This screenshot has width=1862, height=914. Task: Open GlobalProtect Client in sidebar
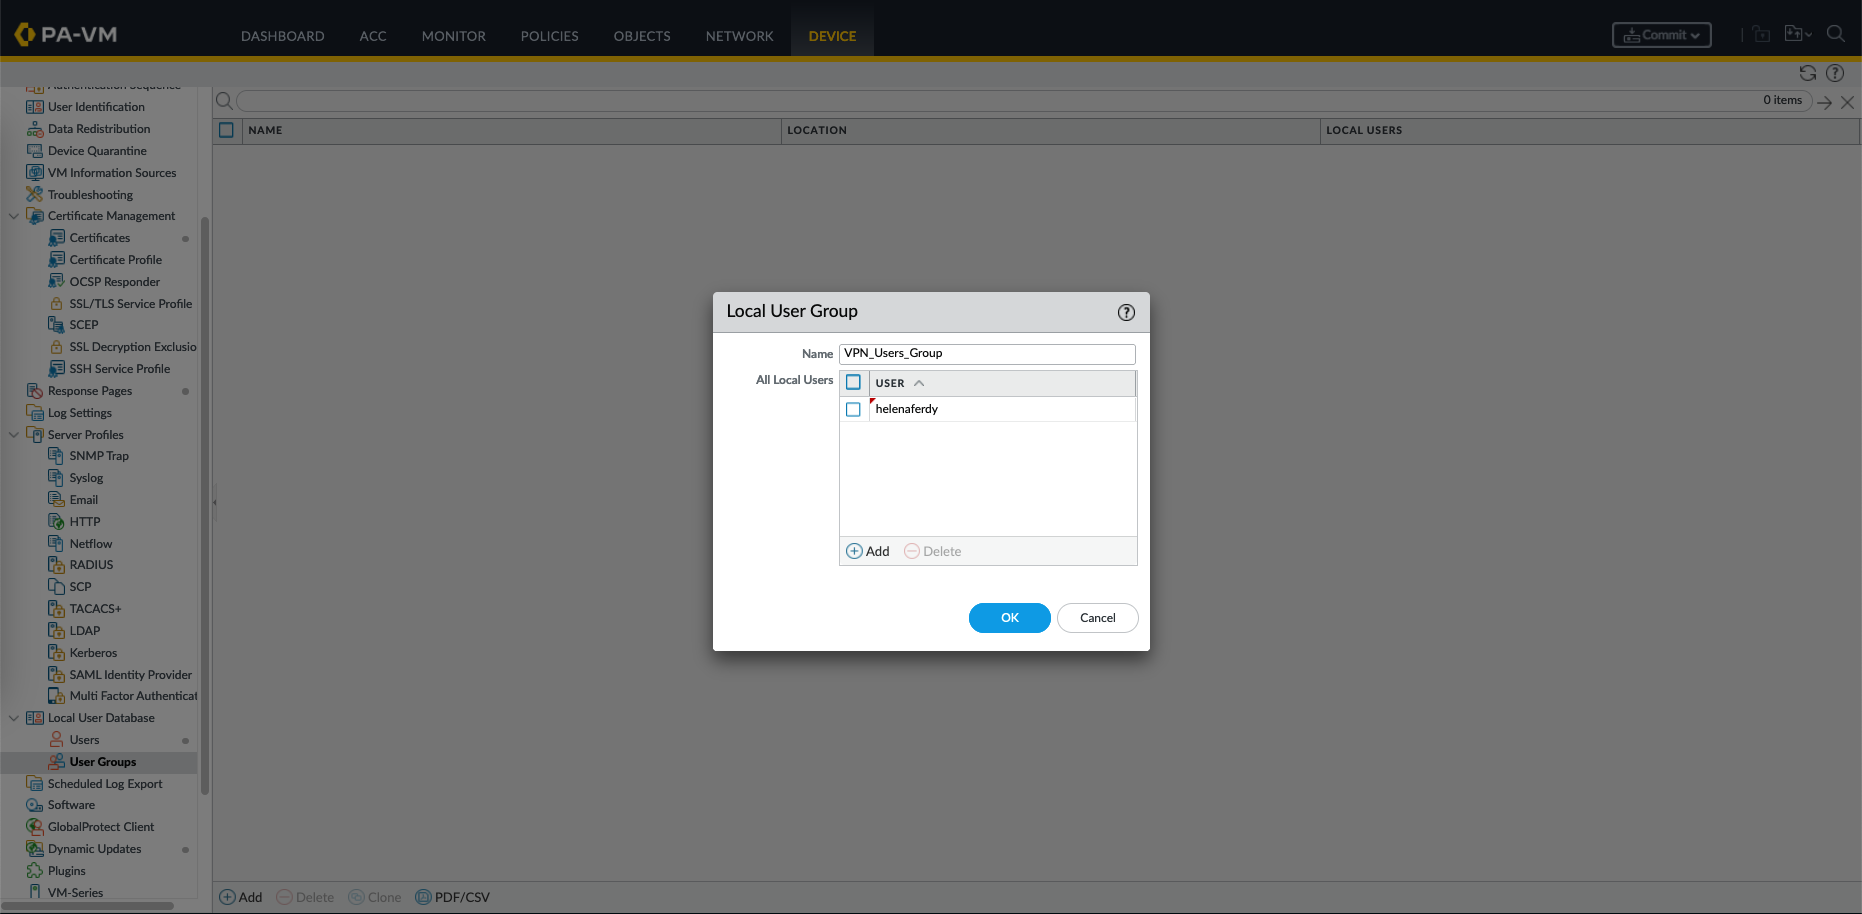pos(100,827)
